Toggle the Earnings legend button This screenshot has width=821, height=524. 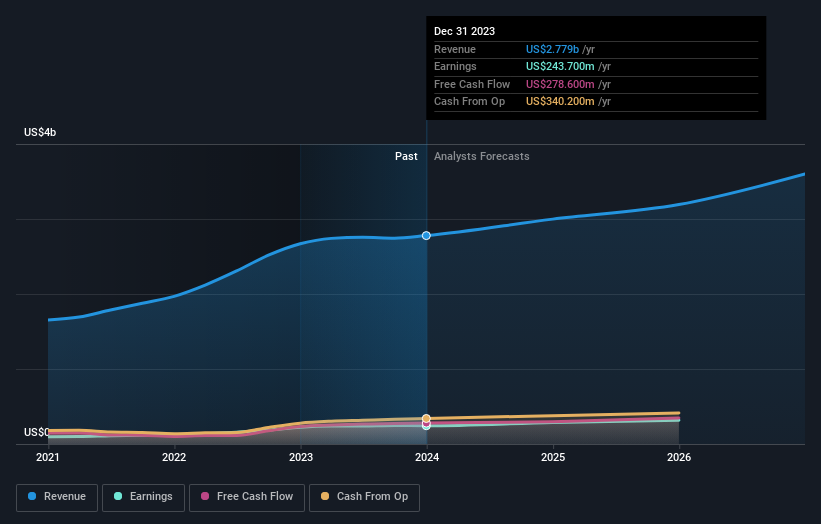(x=143, y=497)
